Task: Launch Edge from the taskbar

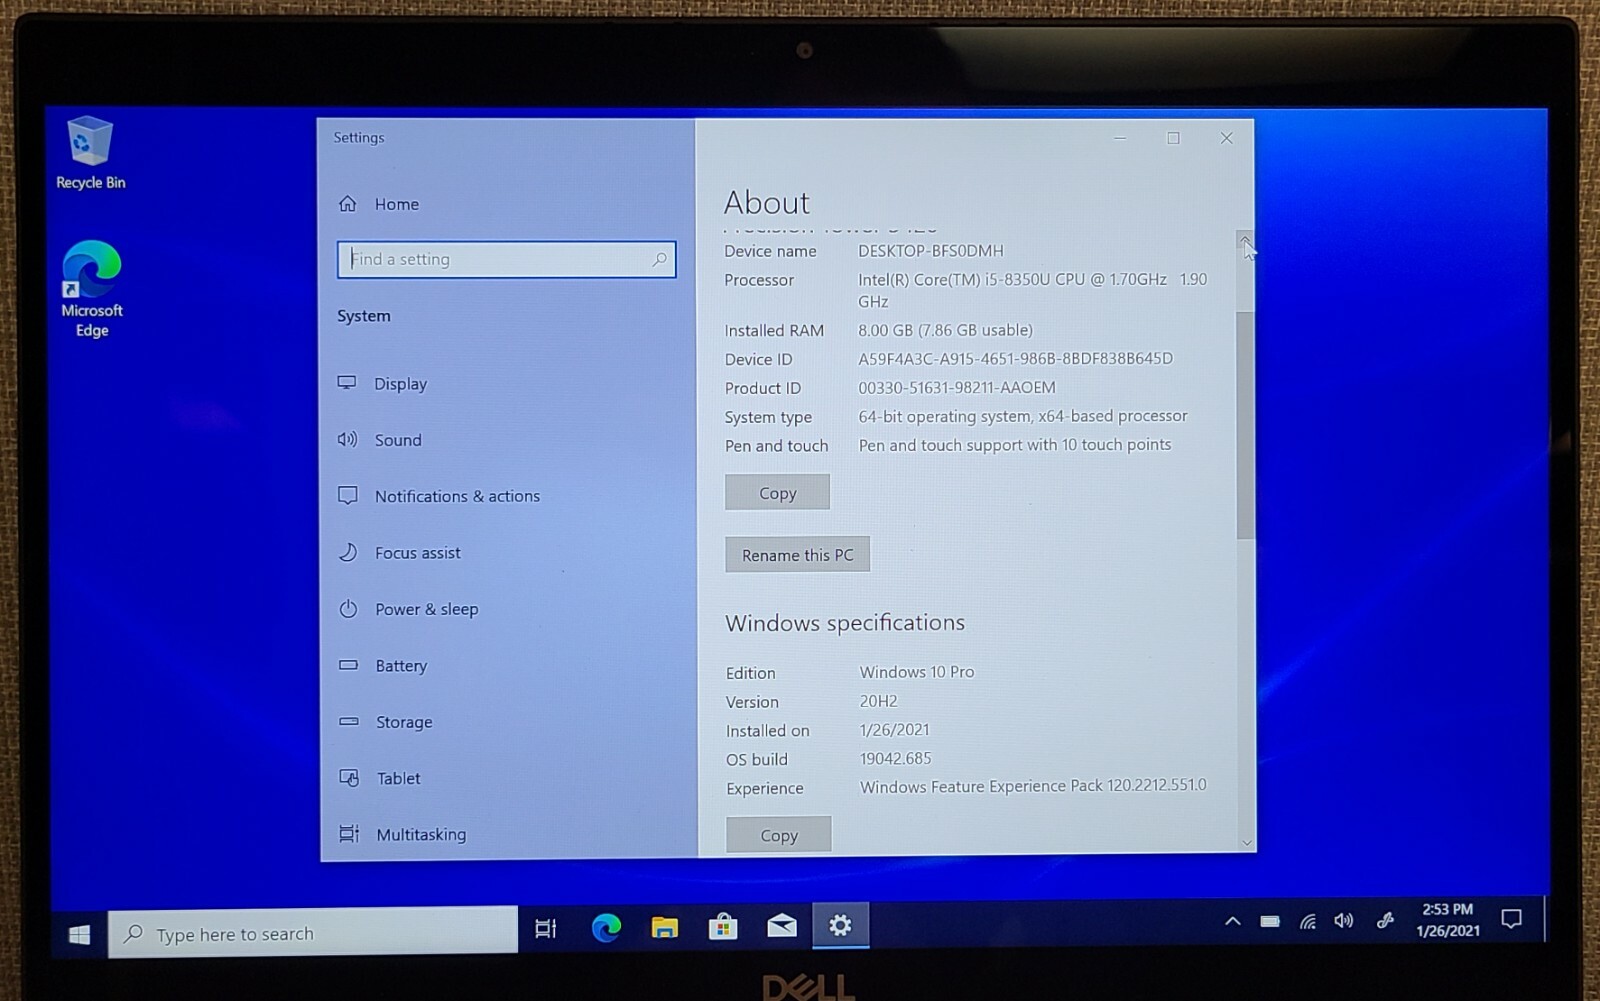Action: (606, 928)
